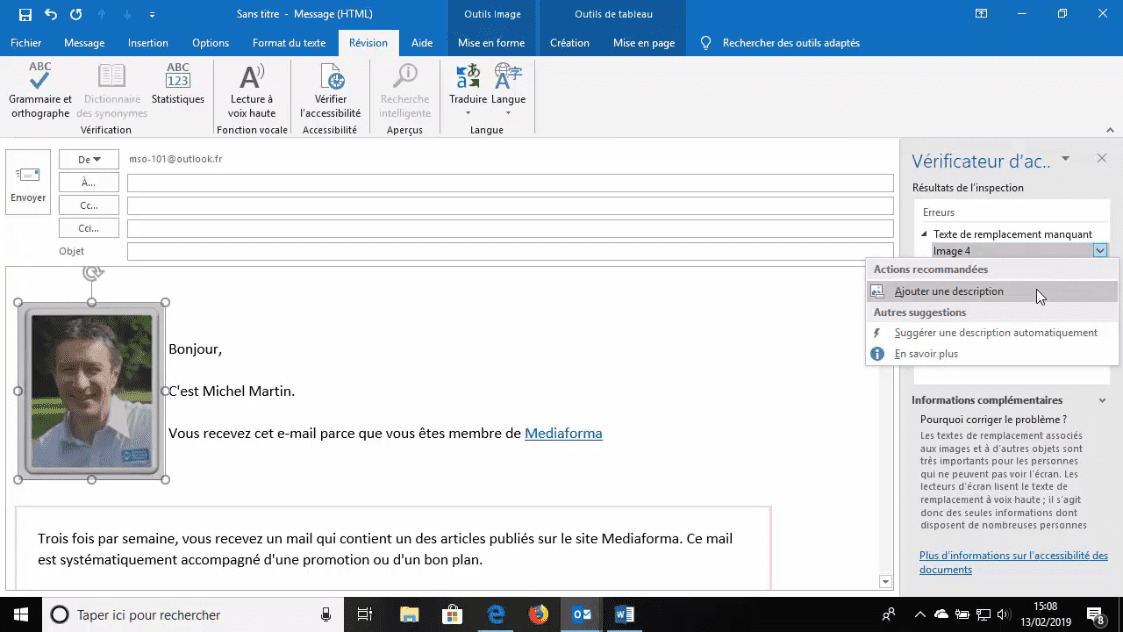The image size is (1123, 632).
Task: Follow Plus d'informations sur l'accessibilité link
Action: point(1013,555)
